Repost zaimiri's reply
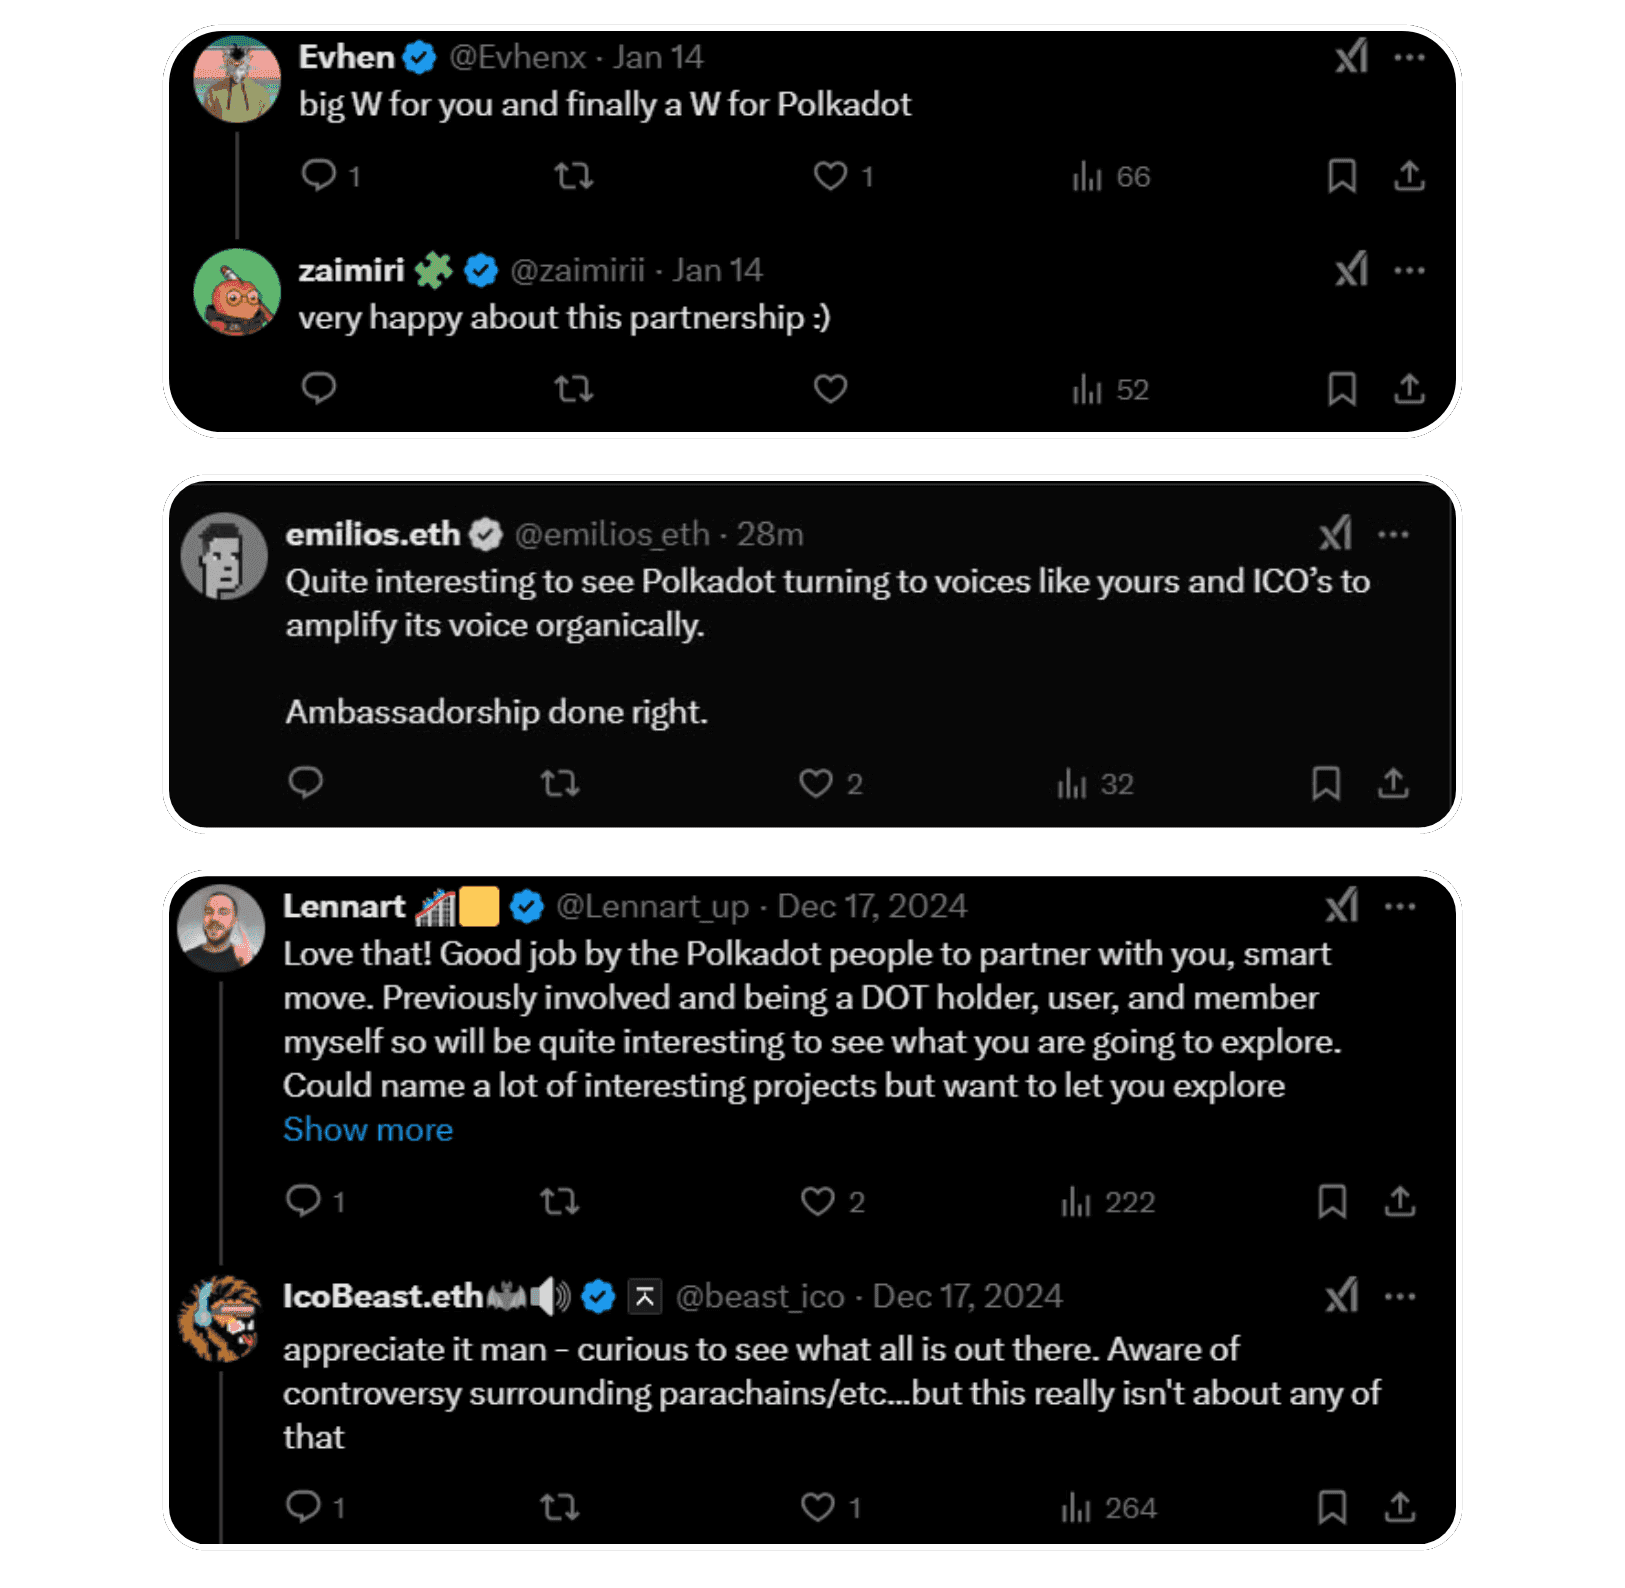The width and height of the screenshot is (1625, 1588). tap(573, 389)
